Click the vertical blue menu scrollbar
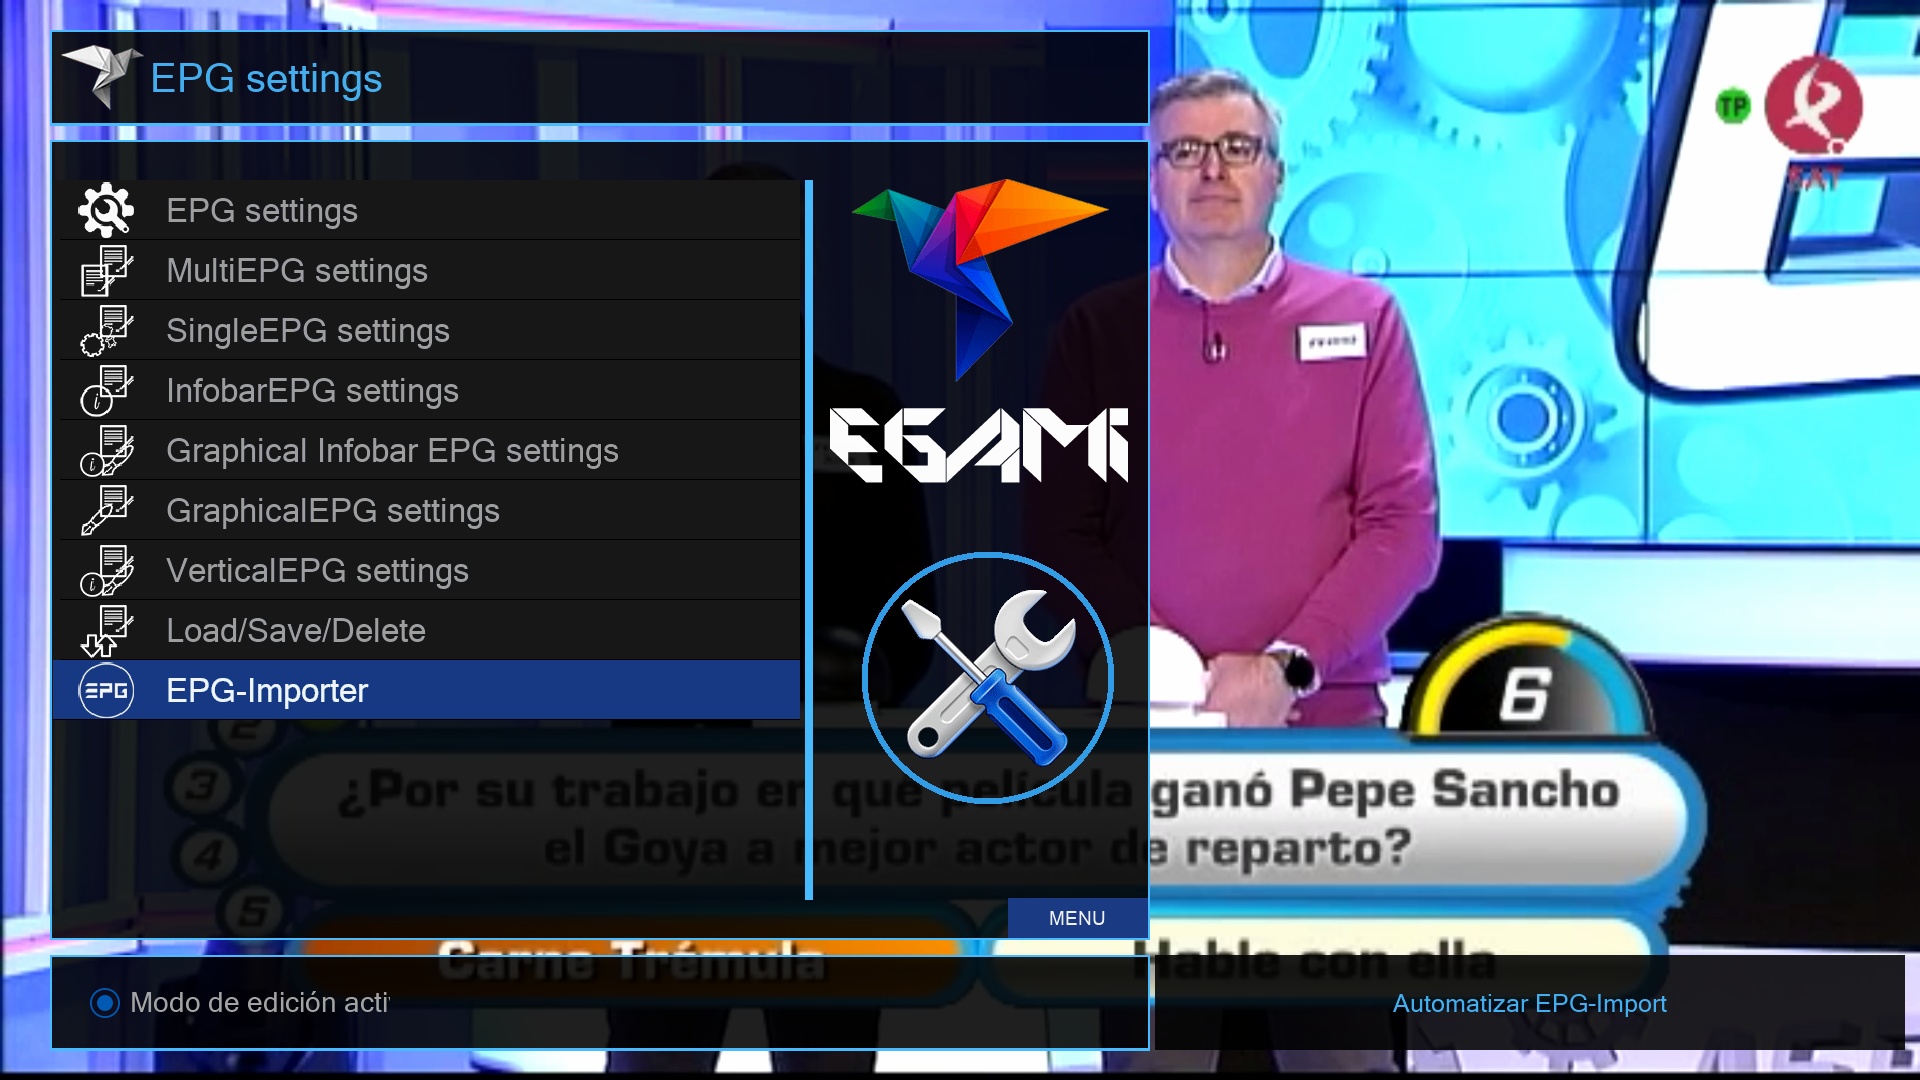Screen dimensions: 1920x1080 (809, 540)
